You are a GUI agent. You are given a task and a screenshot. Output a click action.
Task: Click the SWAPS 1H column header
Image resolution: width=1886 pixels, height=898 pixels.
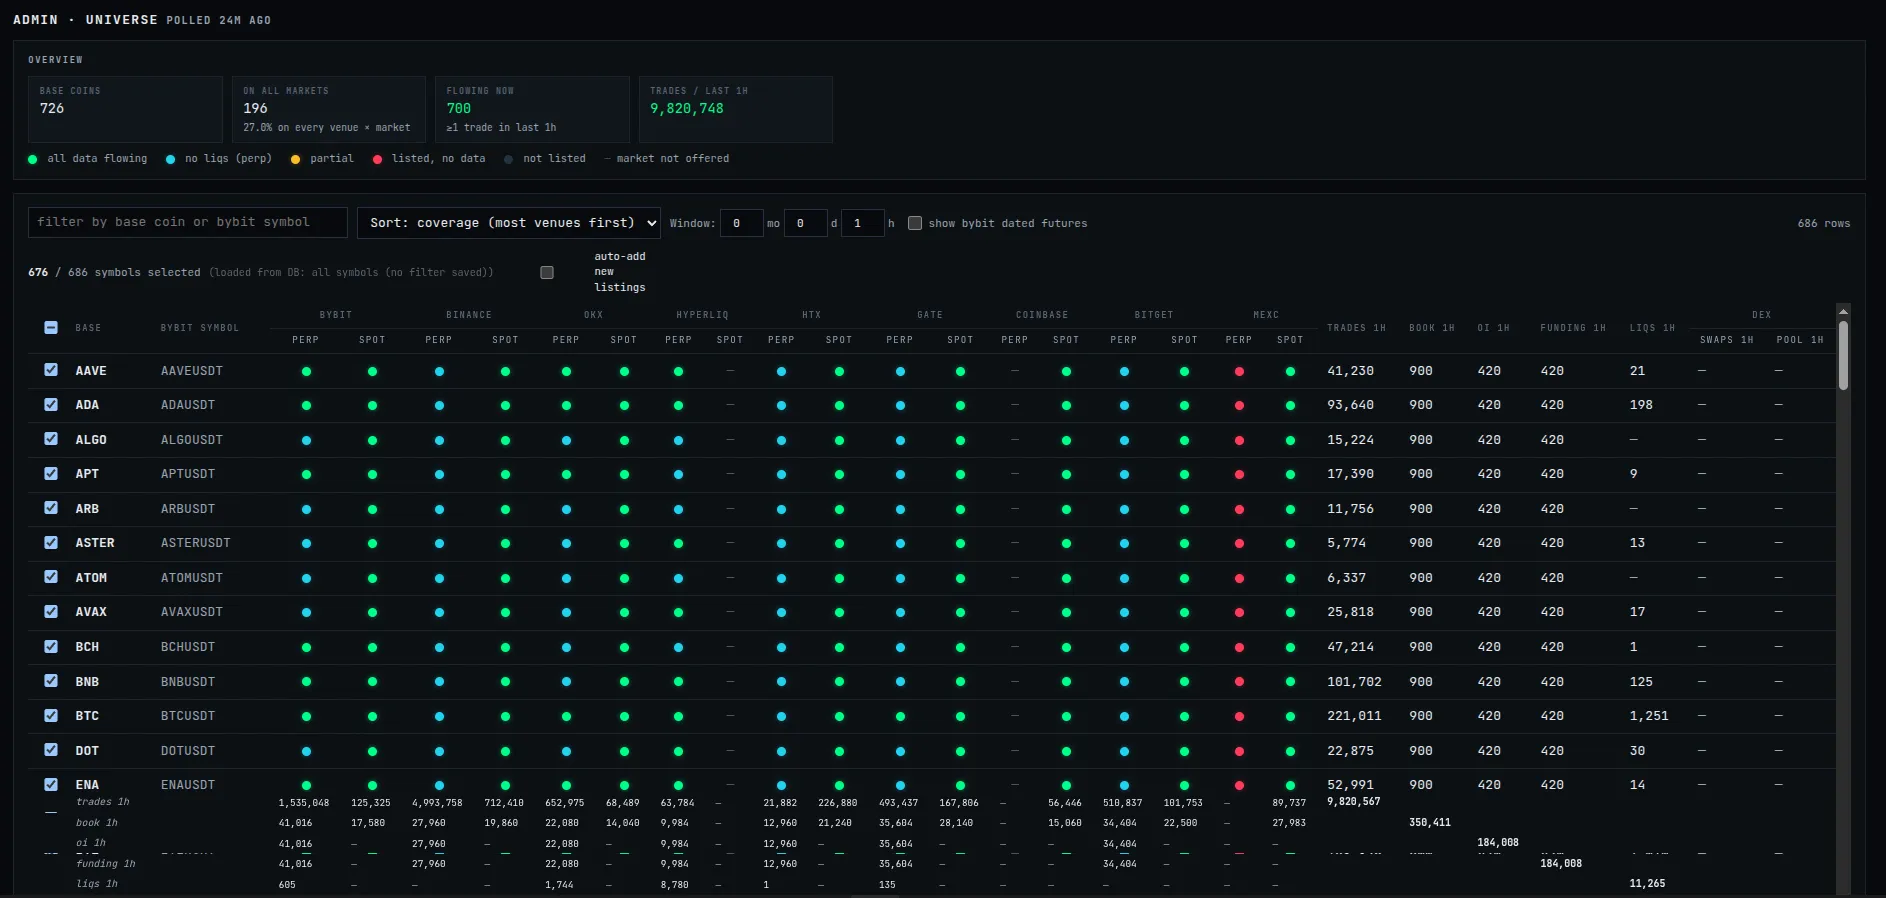[x=1727, y=340]
